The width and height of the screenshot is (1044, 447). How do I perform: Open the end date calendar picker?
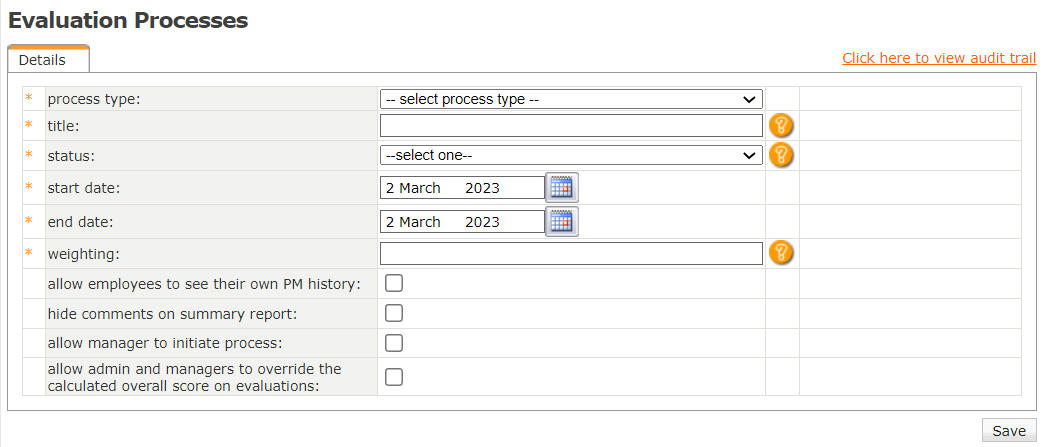click(562, 222)
